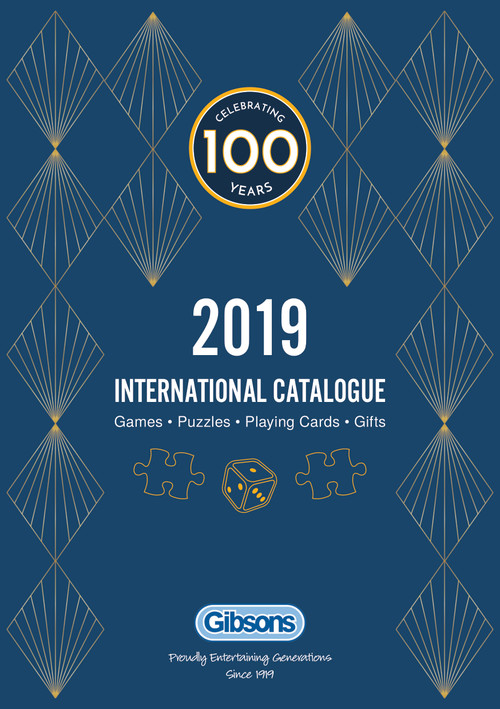Select the INTERNATIONAL CATALOGUE heading
This screenshot has width=500, height=709.
(250, 391)
